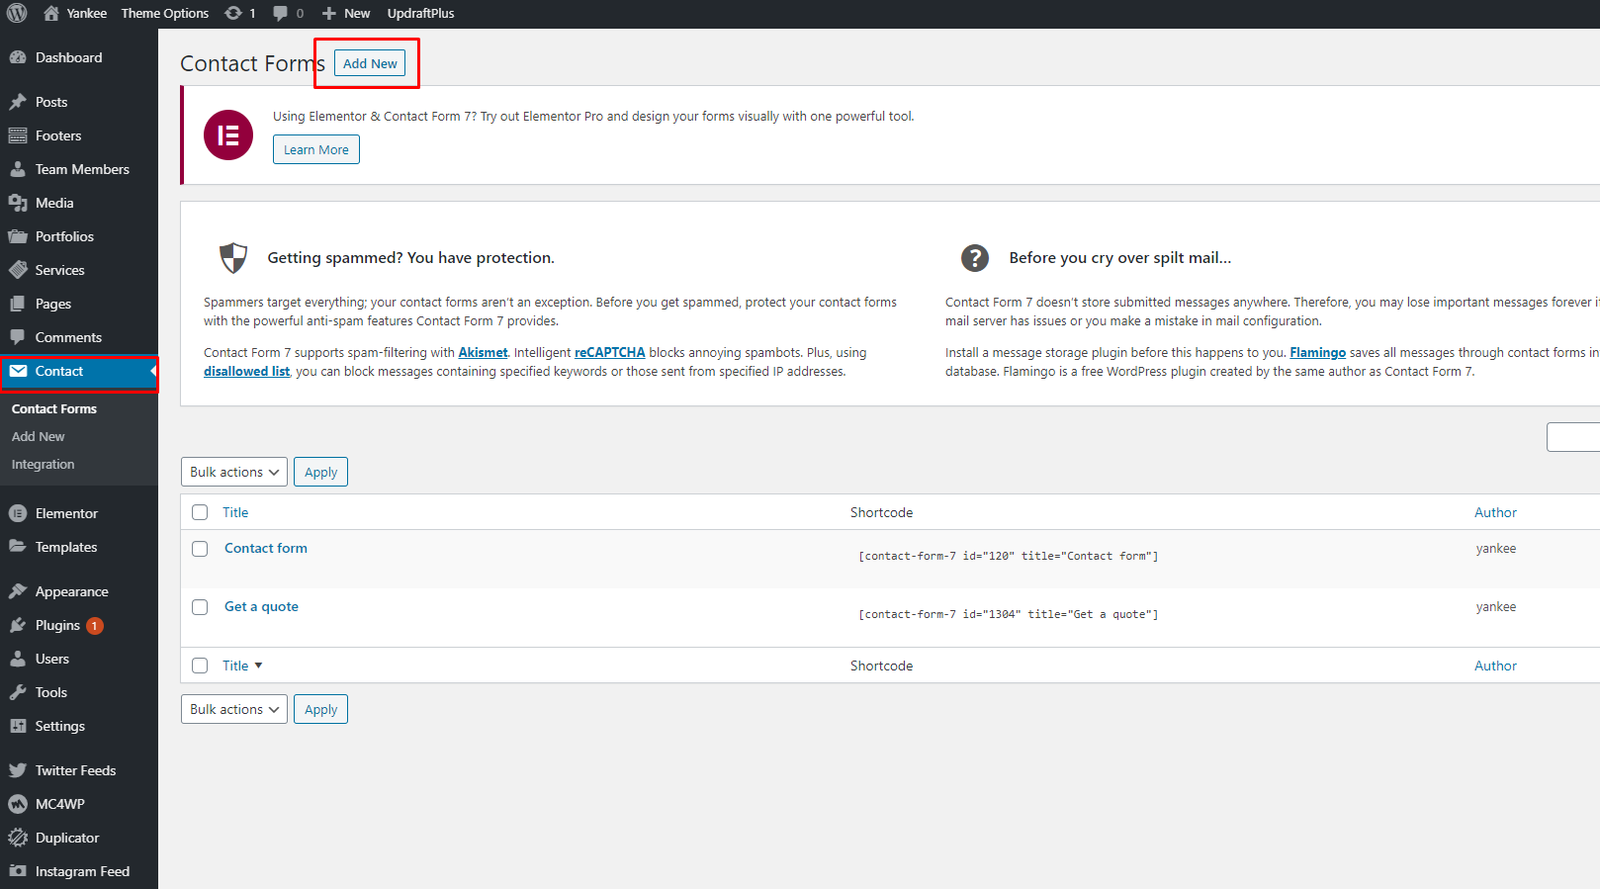
Task: Click the updates refresh icon in admin bar
Action: (x=233, y=13)
